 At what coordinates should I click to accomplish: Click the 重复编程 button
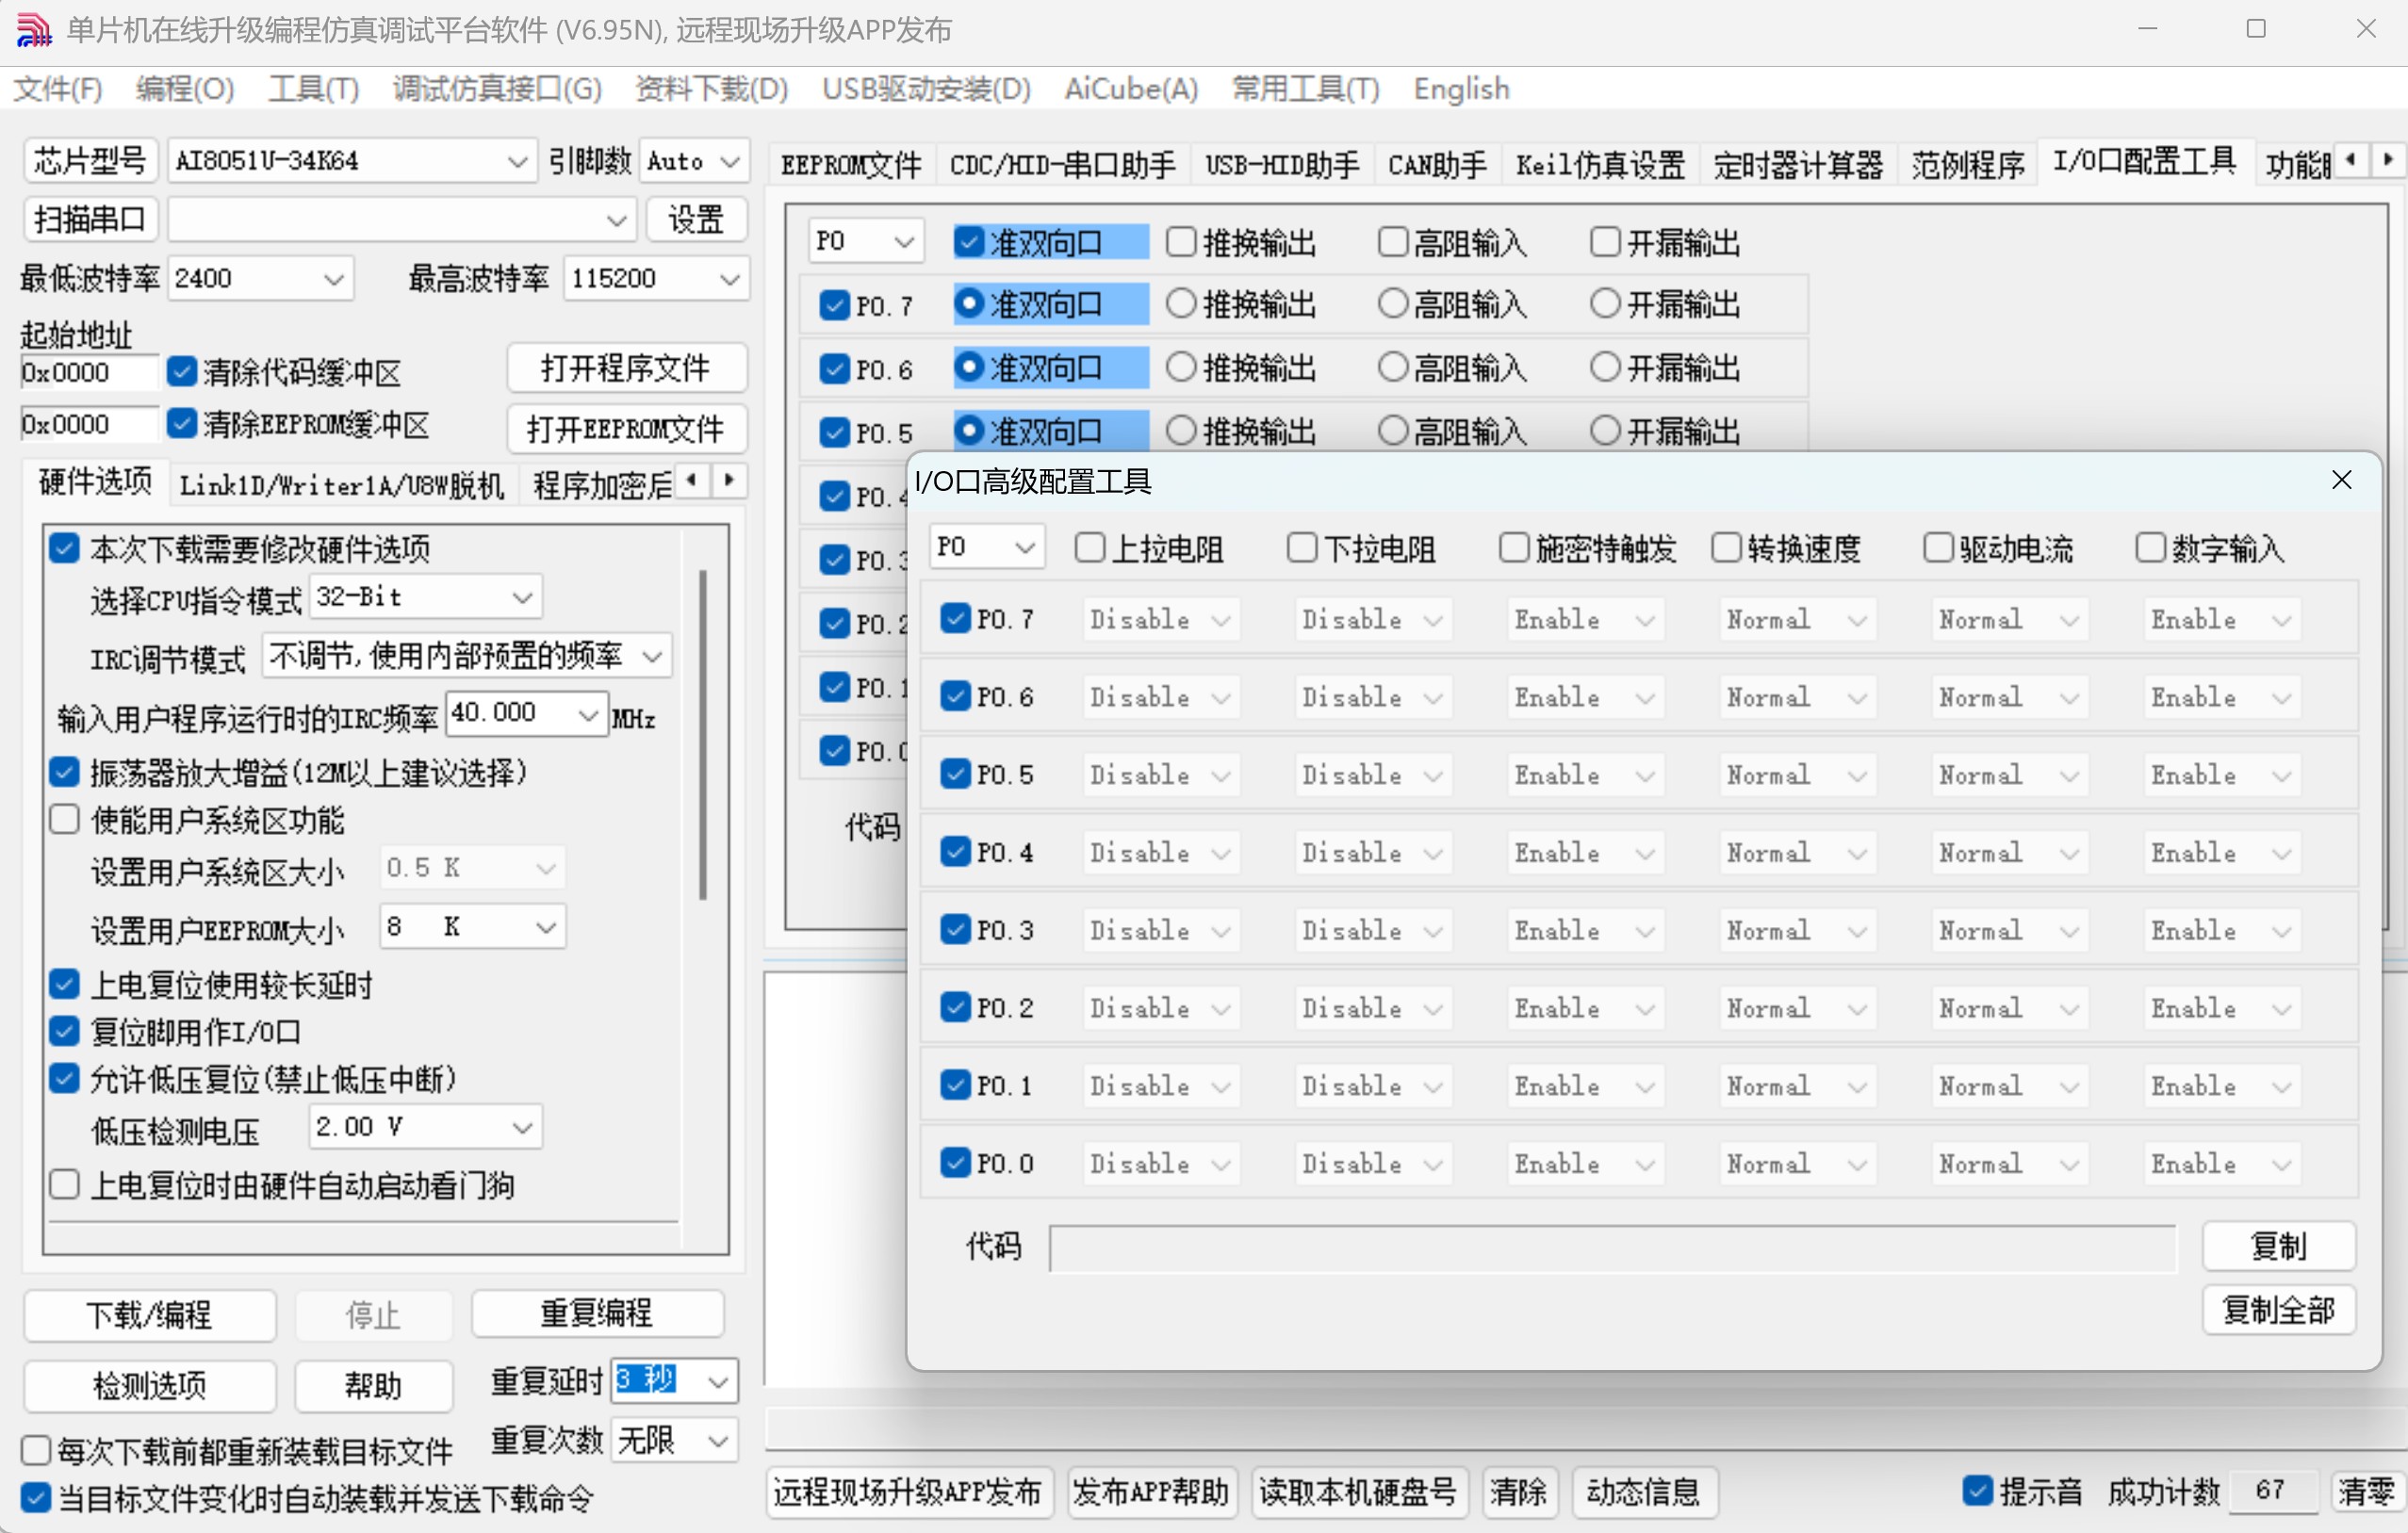[597, 1313]
